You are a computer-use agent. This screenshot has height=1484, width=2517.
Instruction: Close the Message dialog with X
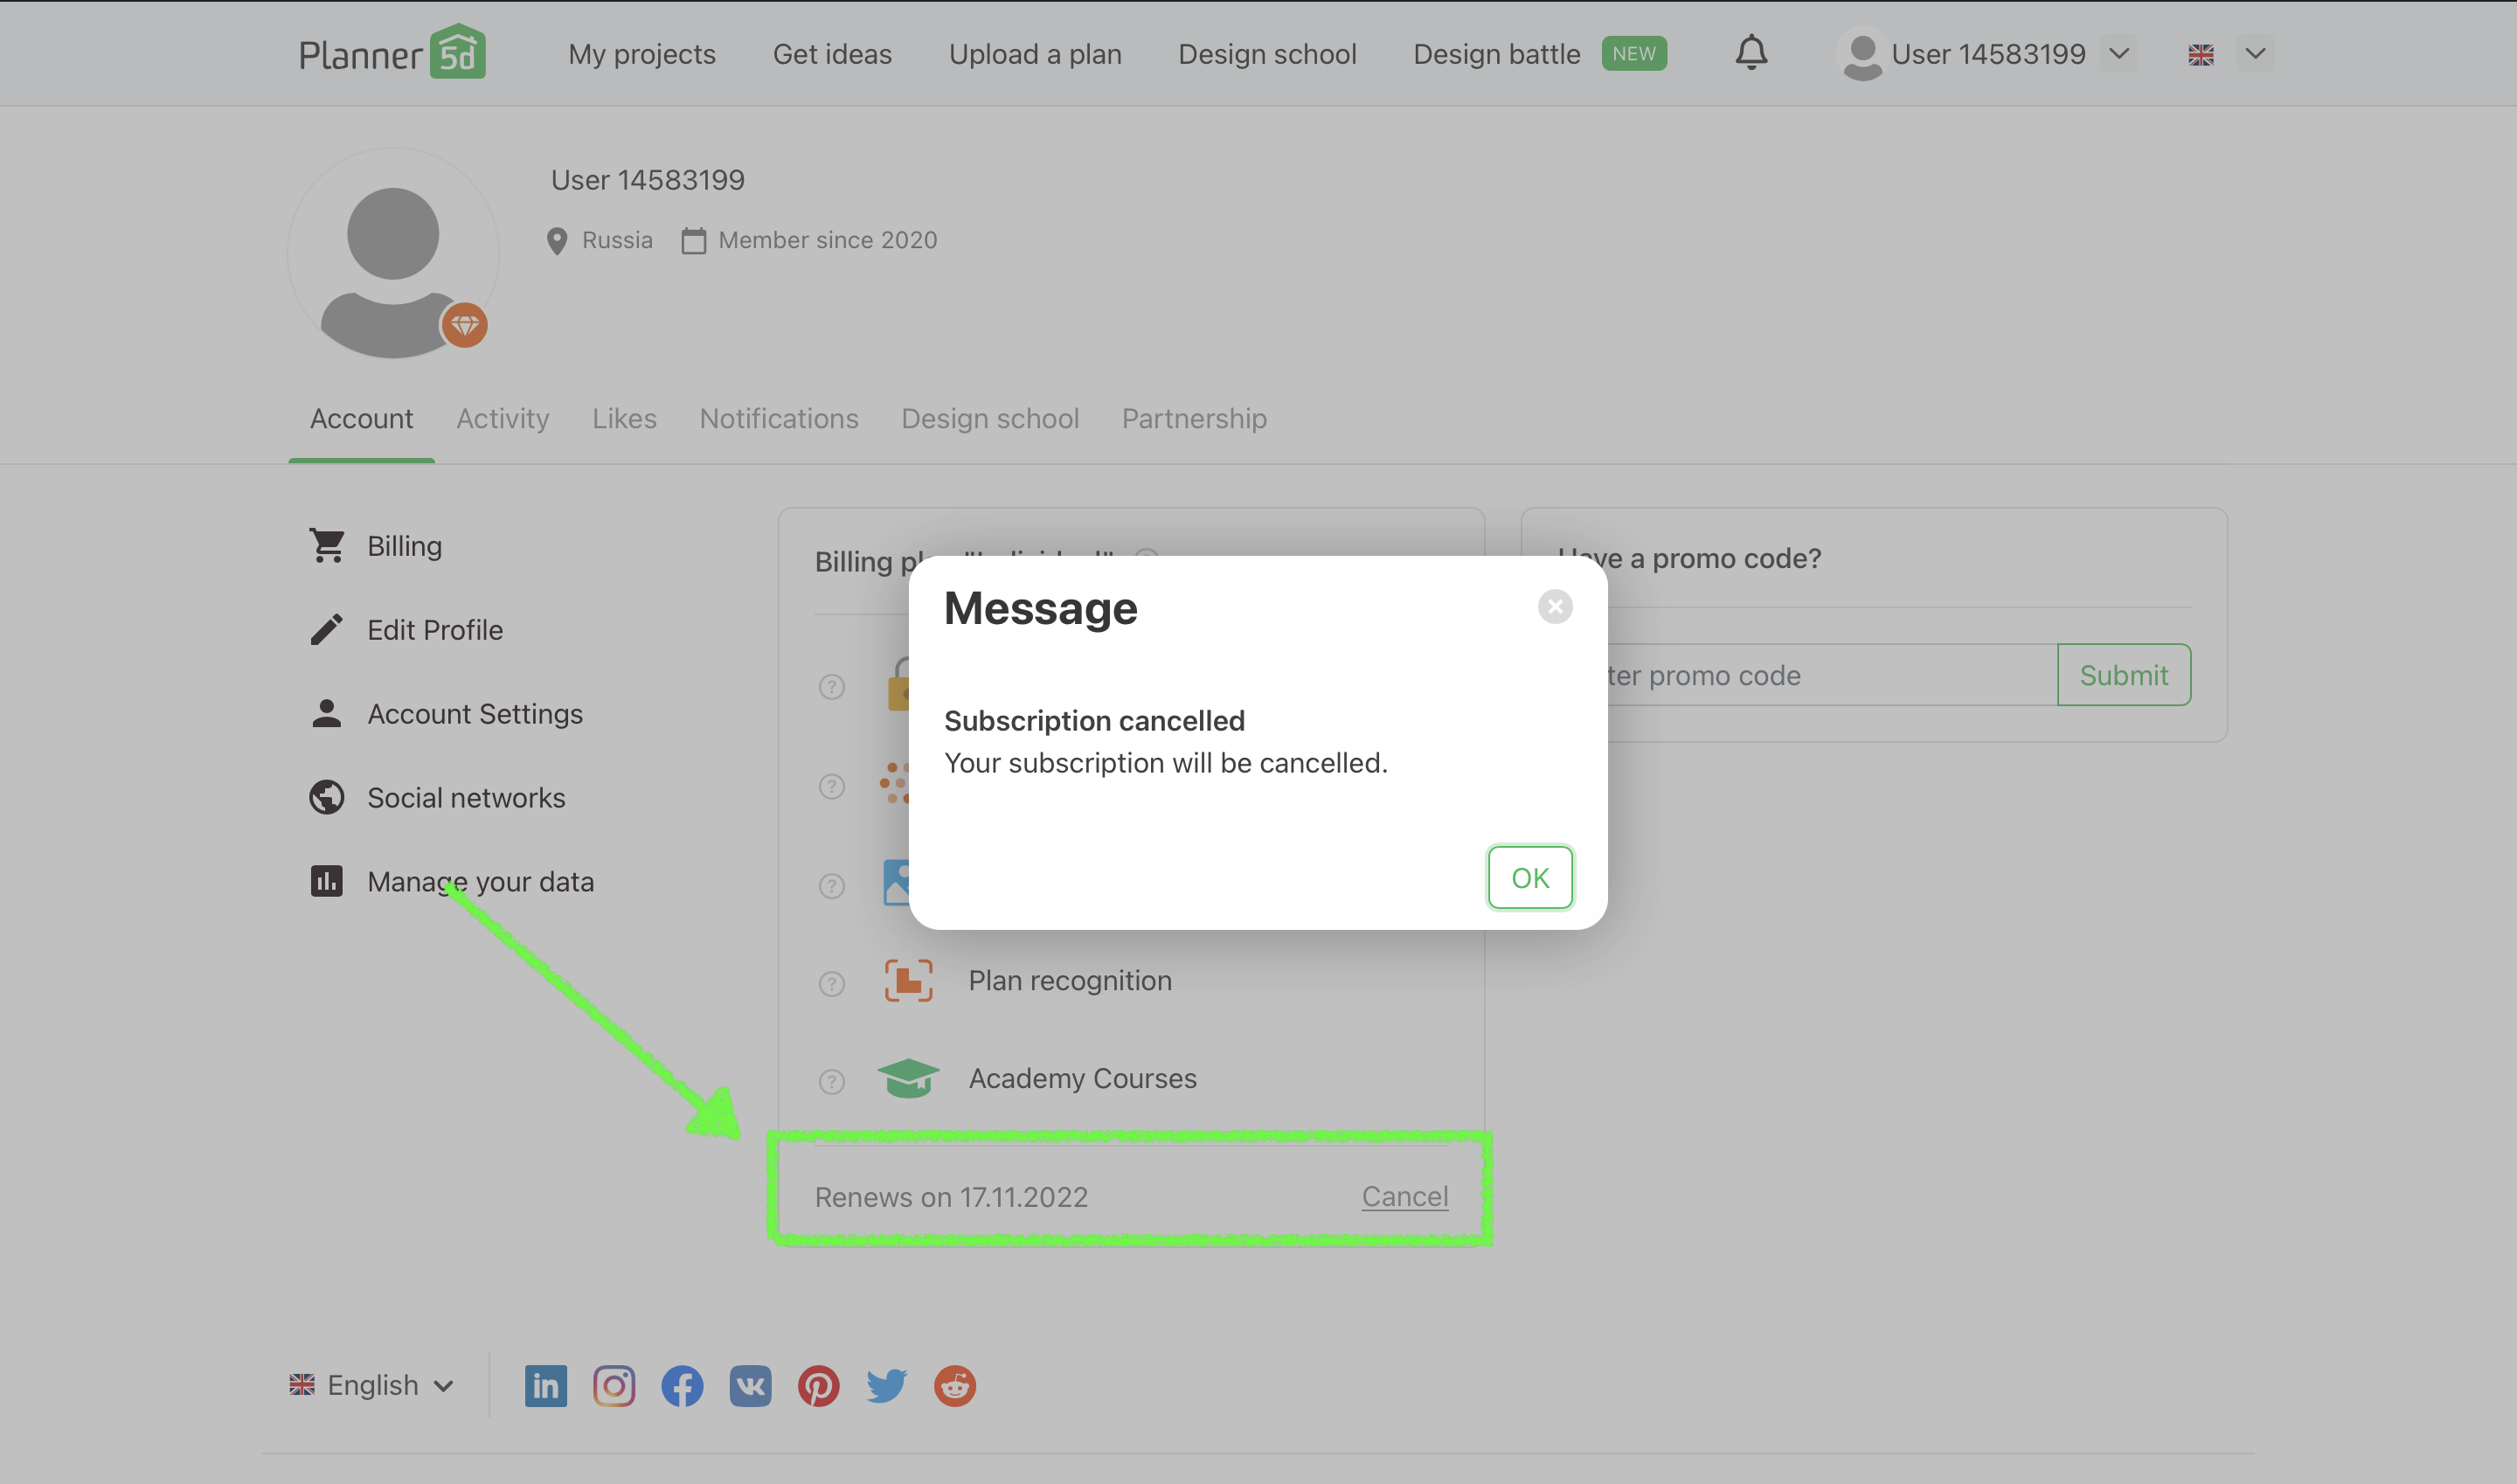point(1554,606)
